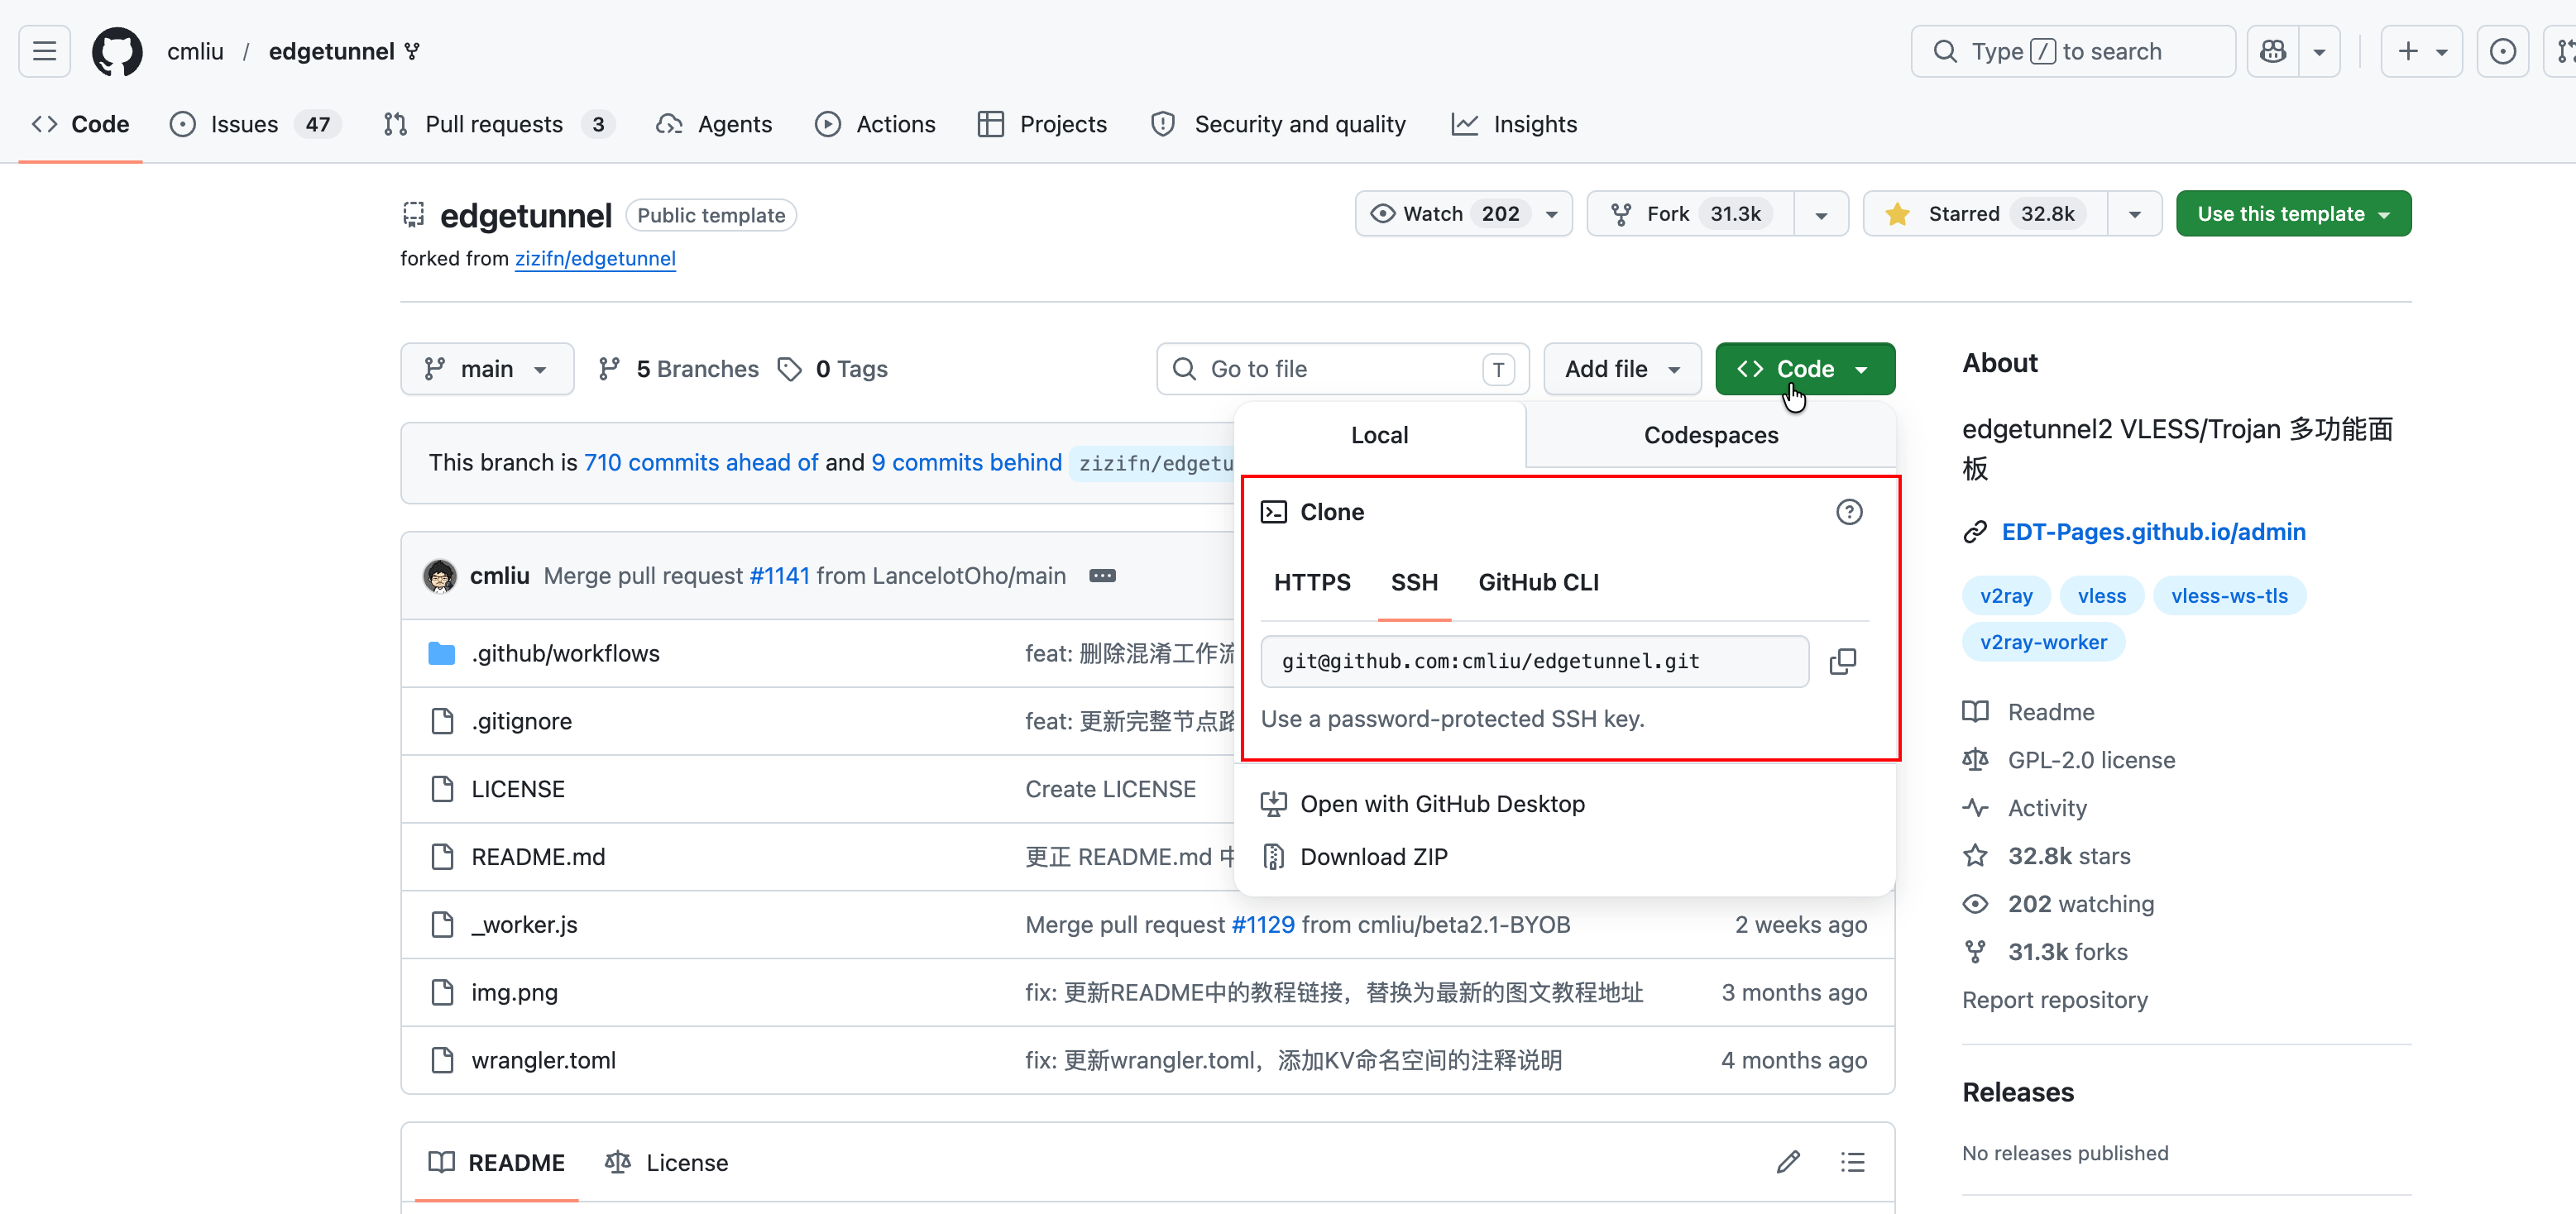
Task: Select the SSH clone option
Action: pos(1414,582)
